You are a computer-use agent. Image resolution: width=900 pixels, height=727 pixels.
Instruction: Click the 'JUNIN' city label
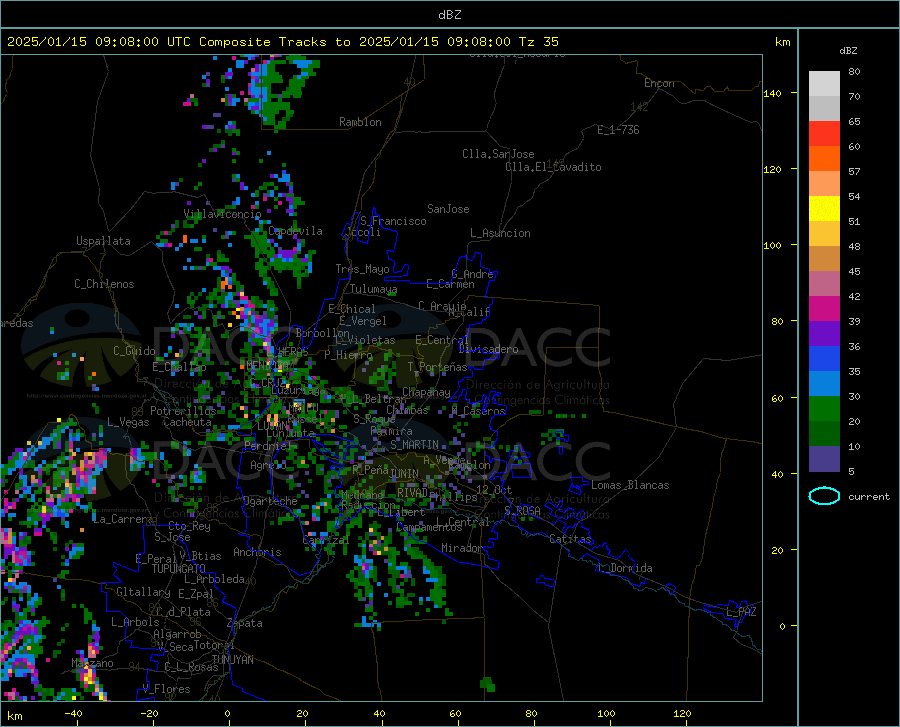[404, 473]
